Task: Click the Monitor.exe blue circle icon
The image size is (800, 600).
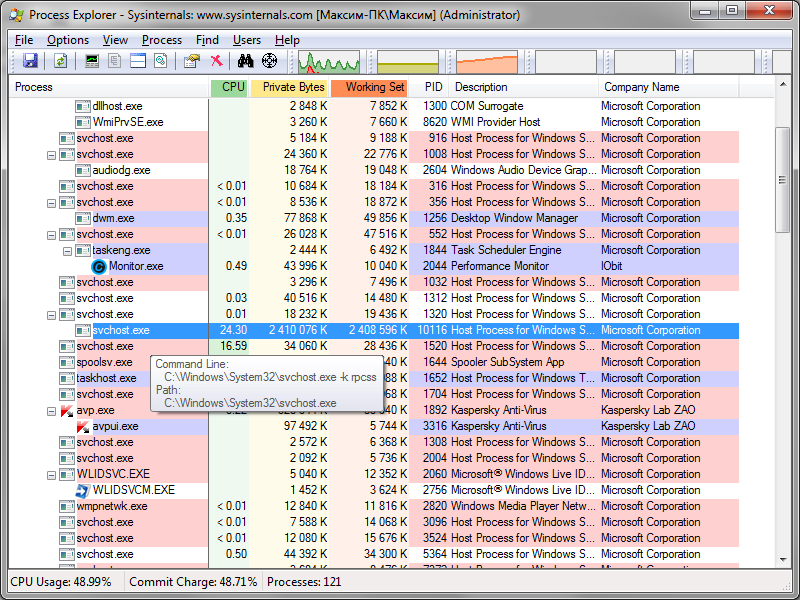Action: pyautogui.click(x=99, y=267)
